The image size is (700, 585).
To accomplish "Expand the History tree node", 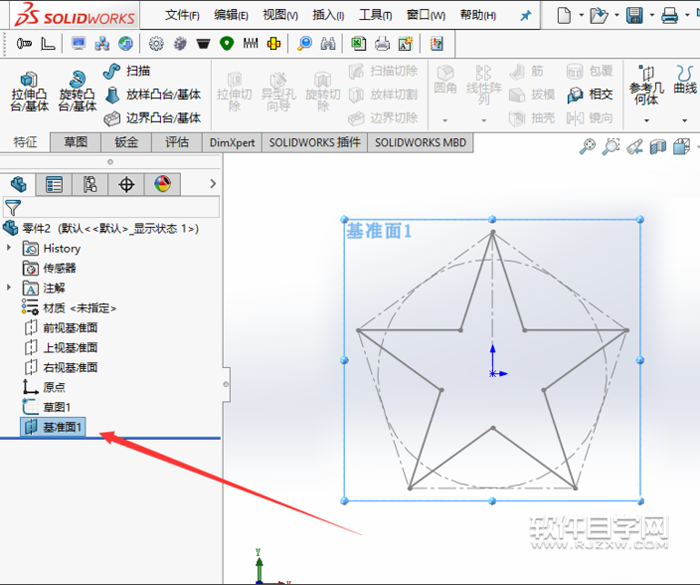I will tap(10, 248).
